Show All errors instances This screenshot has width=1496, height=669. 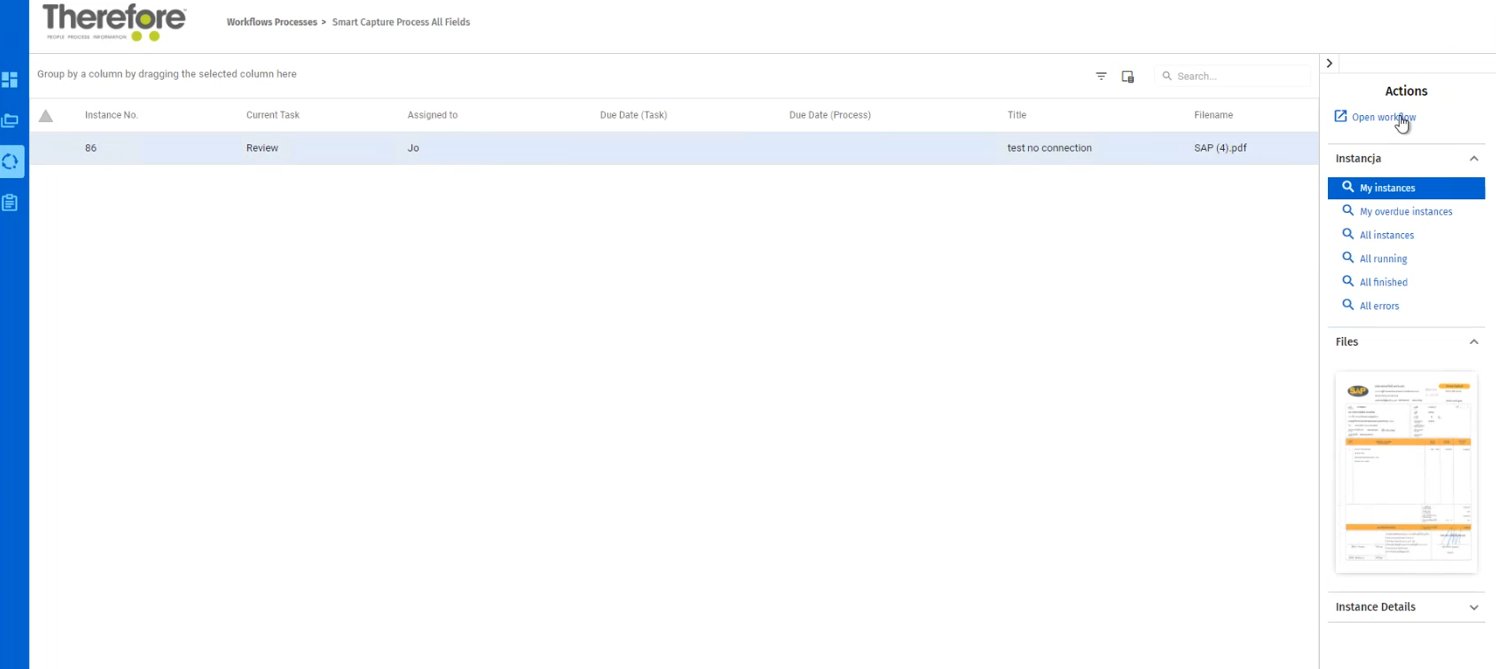tap(1379, 306)
